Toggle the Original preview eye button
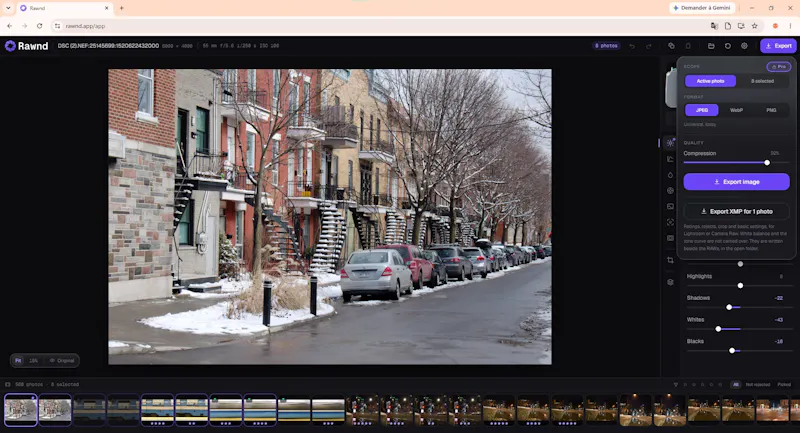Image resolution: width=800 pixels, height=433 pixels. click(62, 361)
